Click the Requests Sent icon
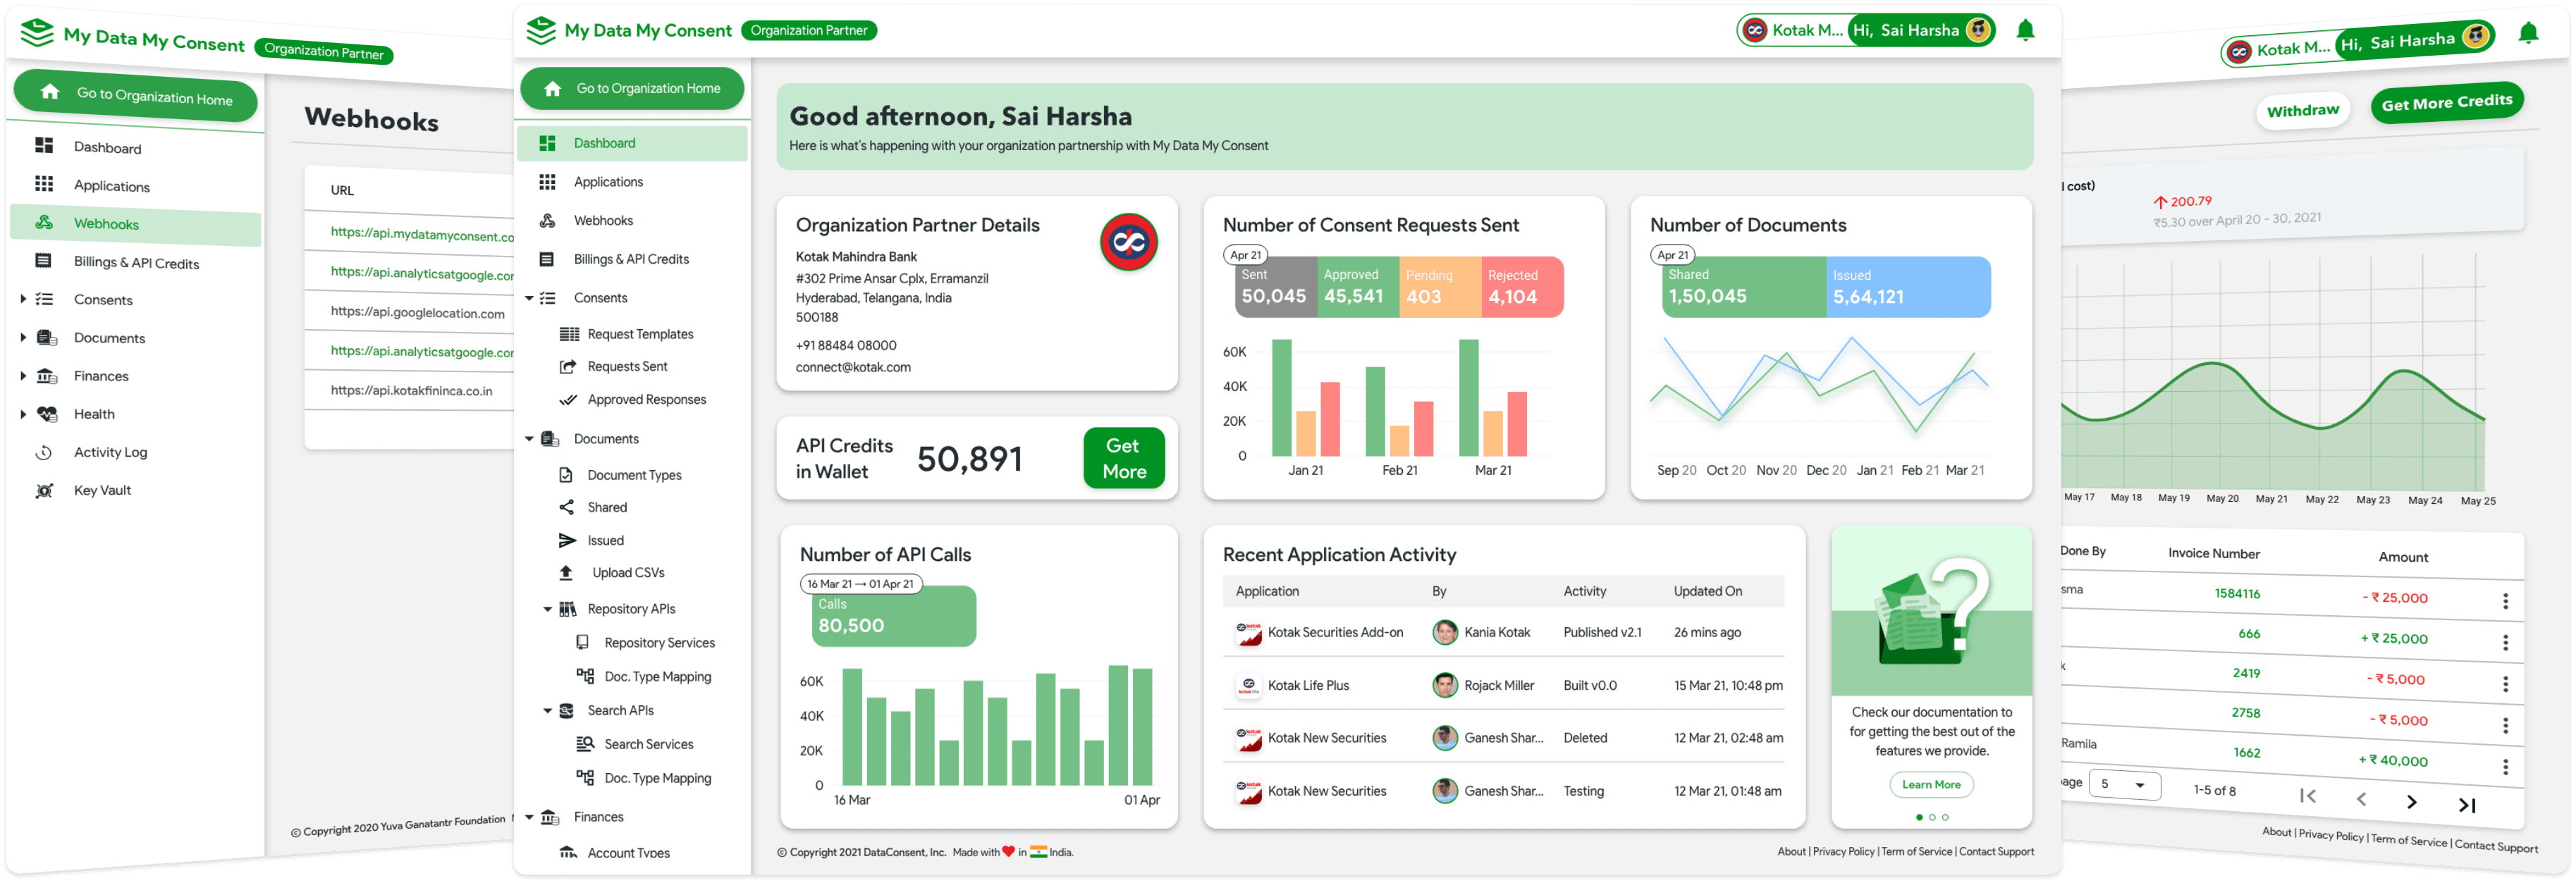 [x=568, y=367]
